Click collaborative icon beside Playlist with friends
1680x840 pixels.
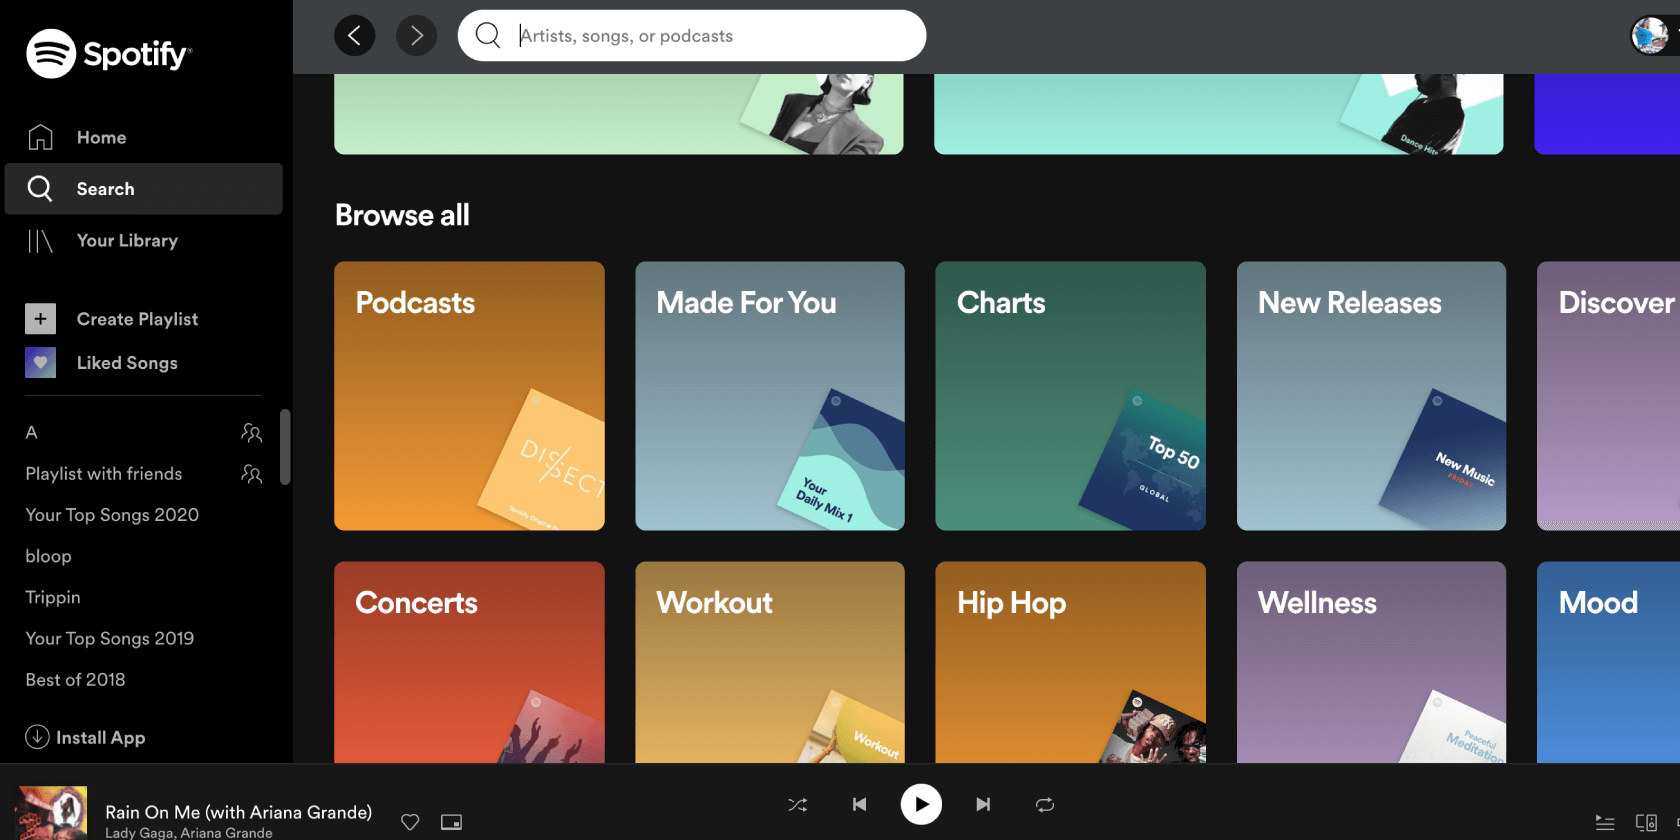click(x=252, y=474)
